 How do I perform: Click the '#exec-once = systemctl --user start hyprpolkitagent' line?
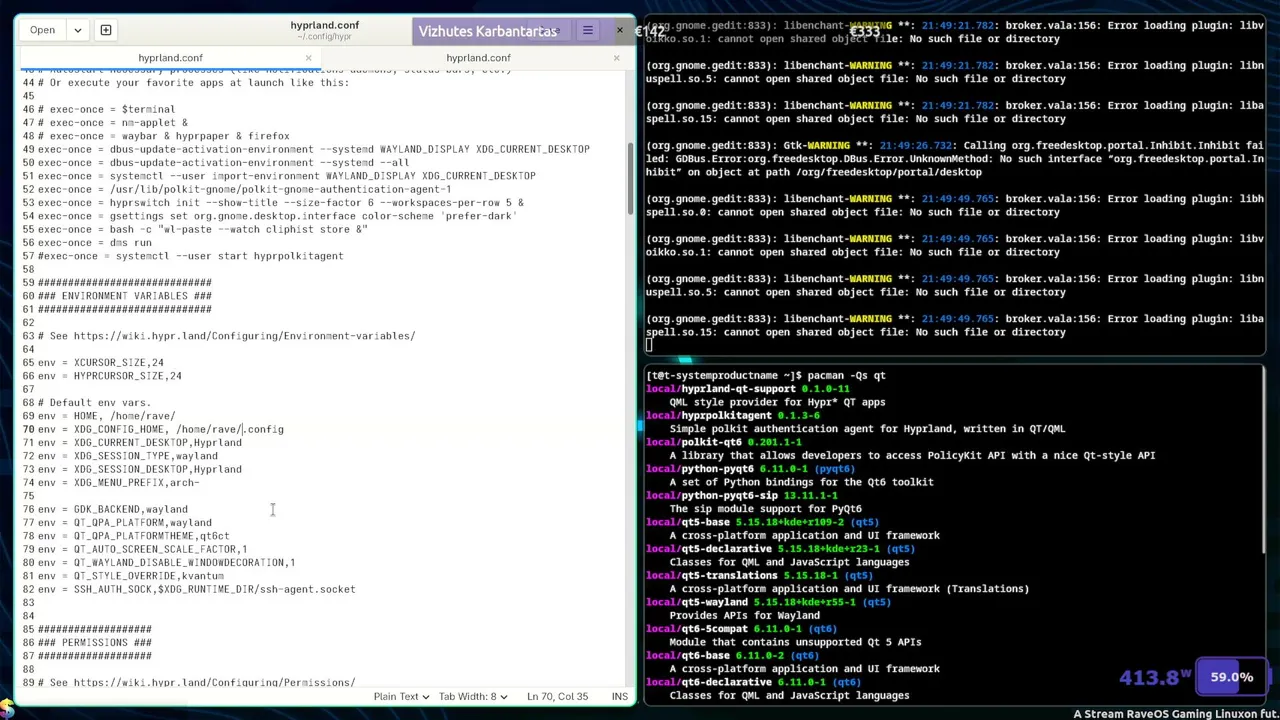[190, 256]
